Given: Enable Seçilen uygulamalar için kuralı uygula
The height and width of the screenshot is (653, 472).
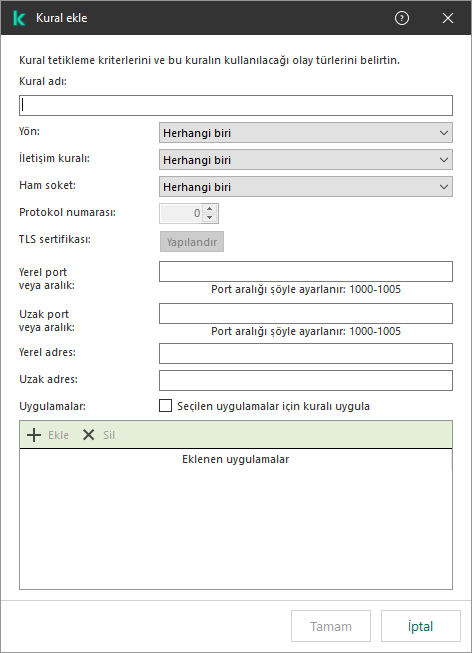Looking at the screenshot, I should [x=165, y=406].
